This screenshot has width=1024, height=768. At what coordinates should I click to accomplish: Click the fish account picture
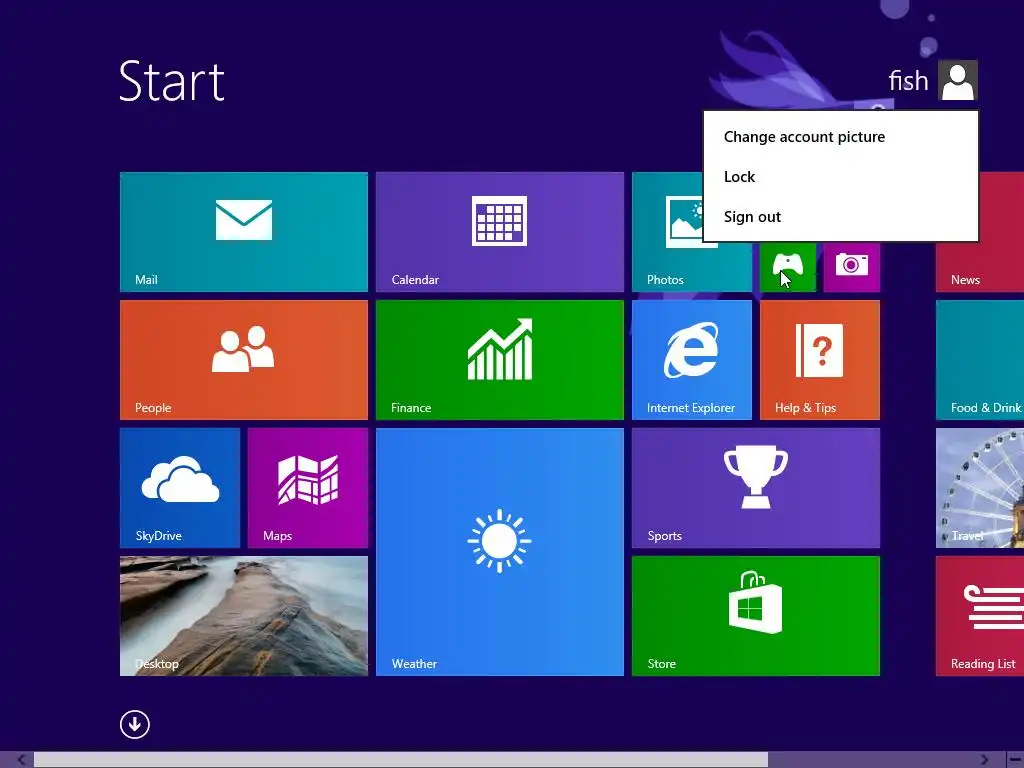tap(957, 80)
